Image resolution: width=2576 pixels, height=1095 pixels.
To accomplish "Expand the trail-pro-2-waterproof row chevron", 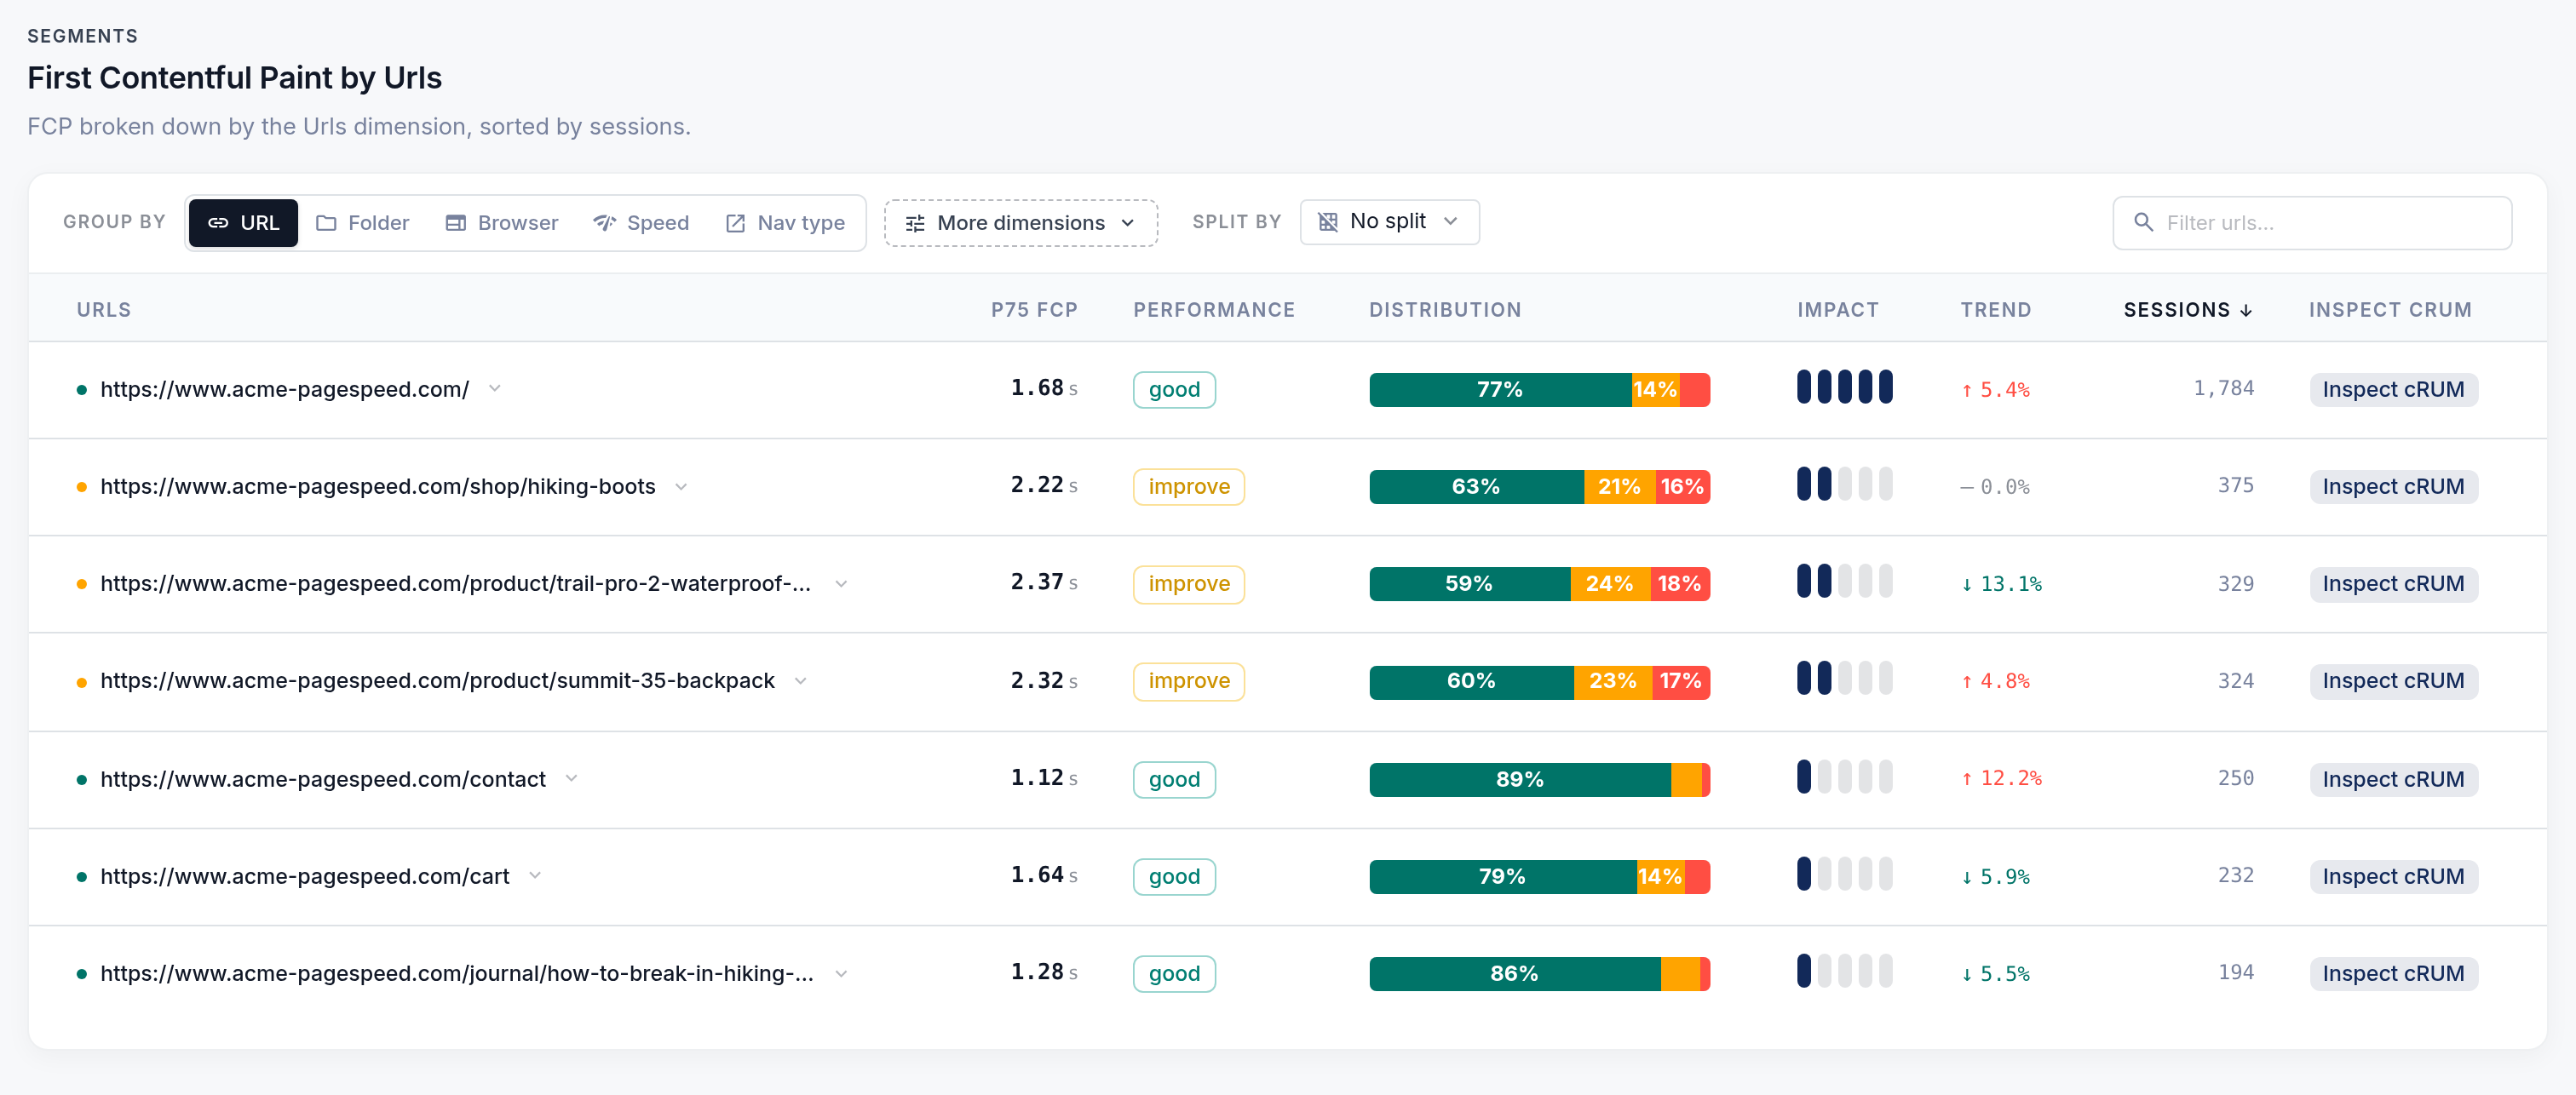I will pos(841,583).
